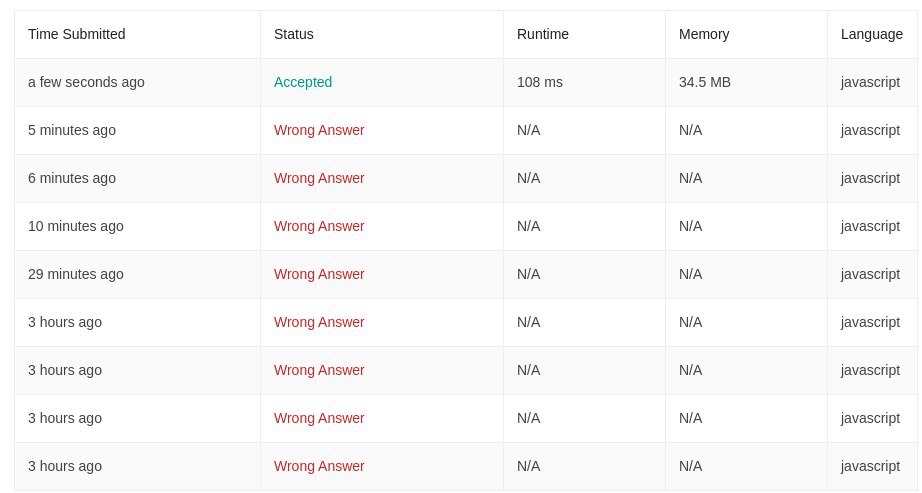
Task: Click N/A memory in the 6 minutes row
Action: [690, 178]
